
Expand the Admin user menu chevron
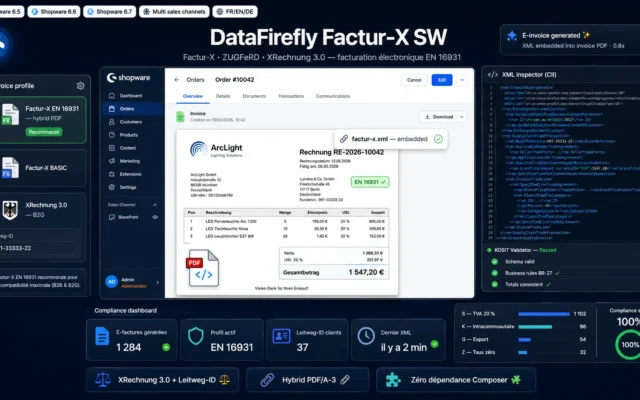click(x=158, y=282)
